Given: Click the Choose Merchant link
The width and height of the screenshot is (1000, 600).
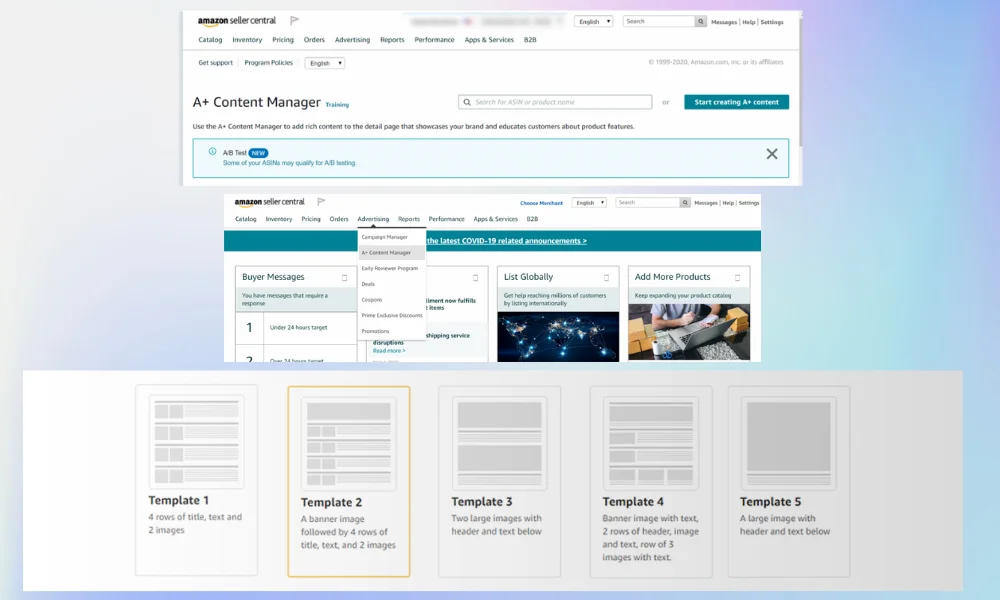Looking at the screenshot, I should [x=541, y=203].
